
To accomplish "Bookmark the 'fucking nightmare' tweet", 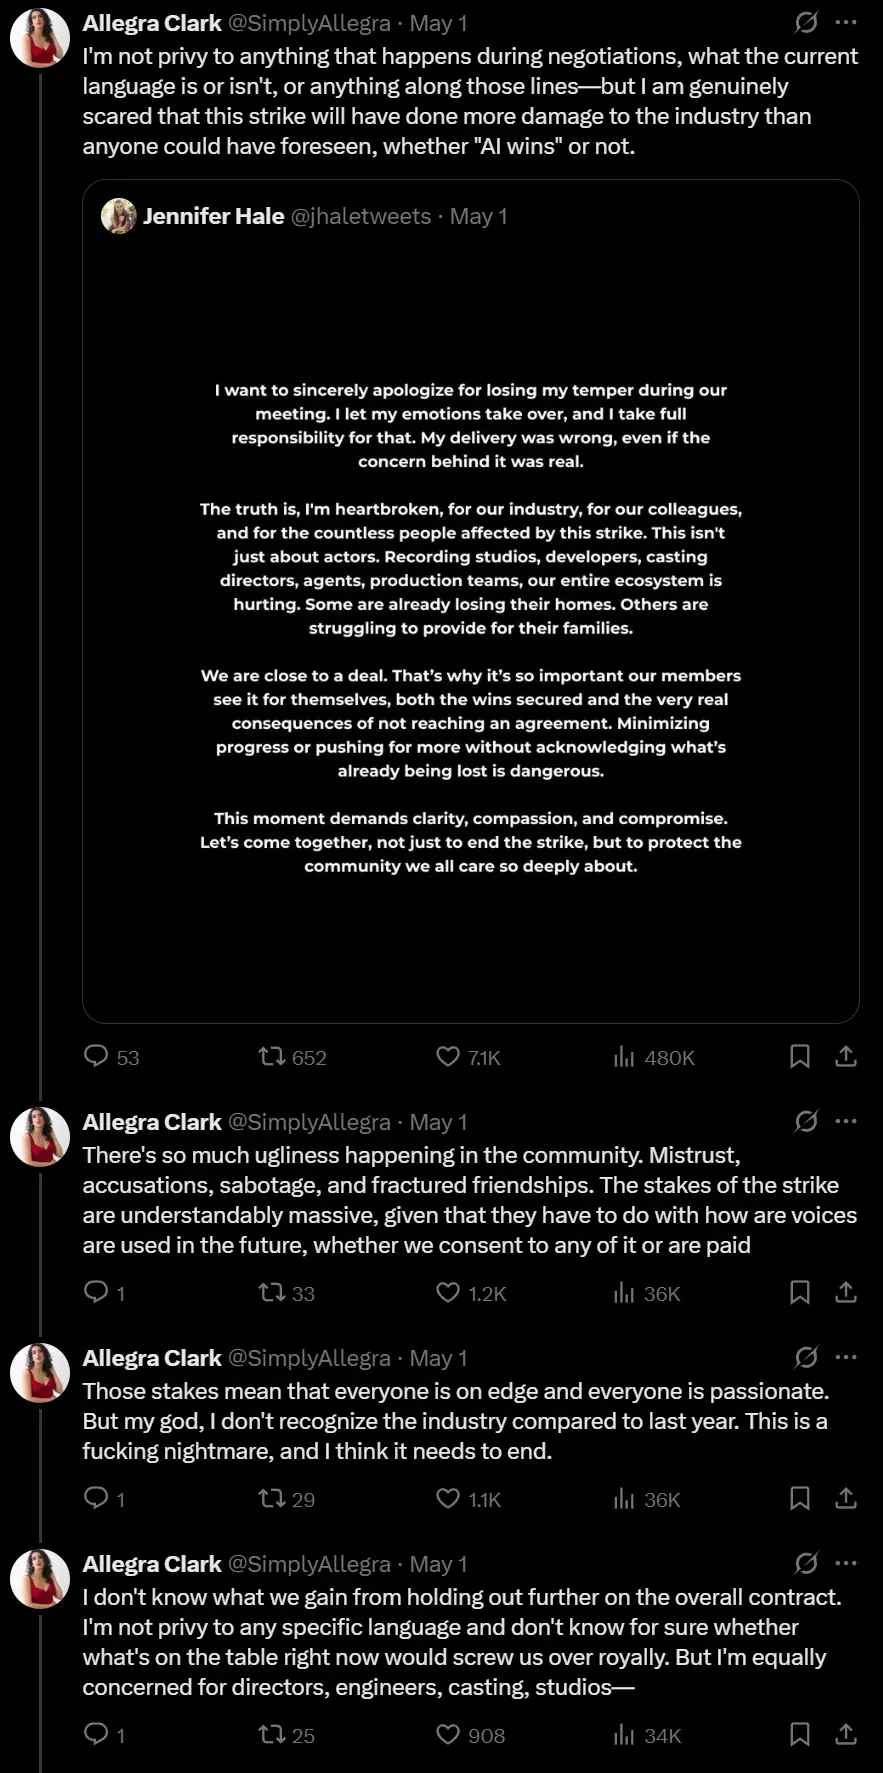I will pos(800,1498).
